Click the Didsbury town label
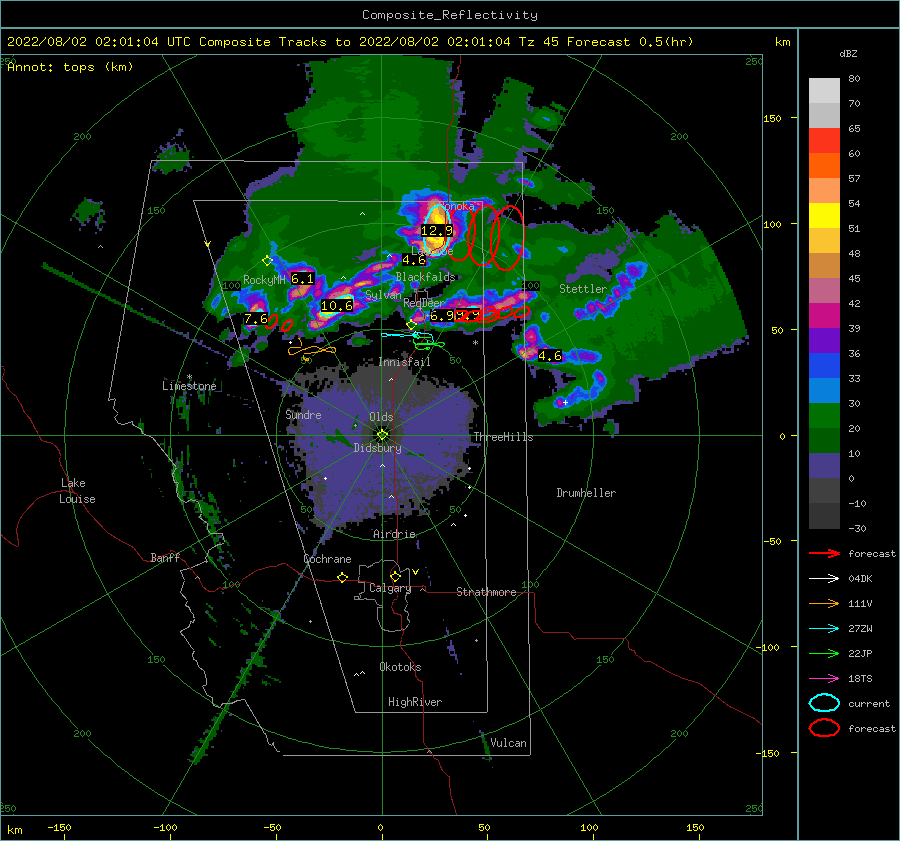 pos(378,448)
